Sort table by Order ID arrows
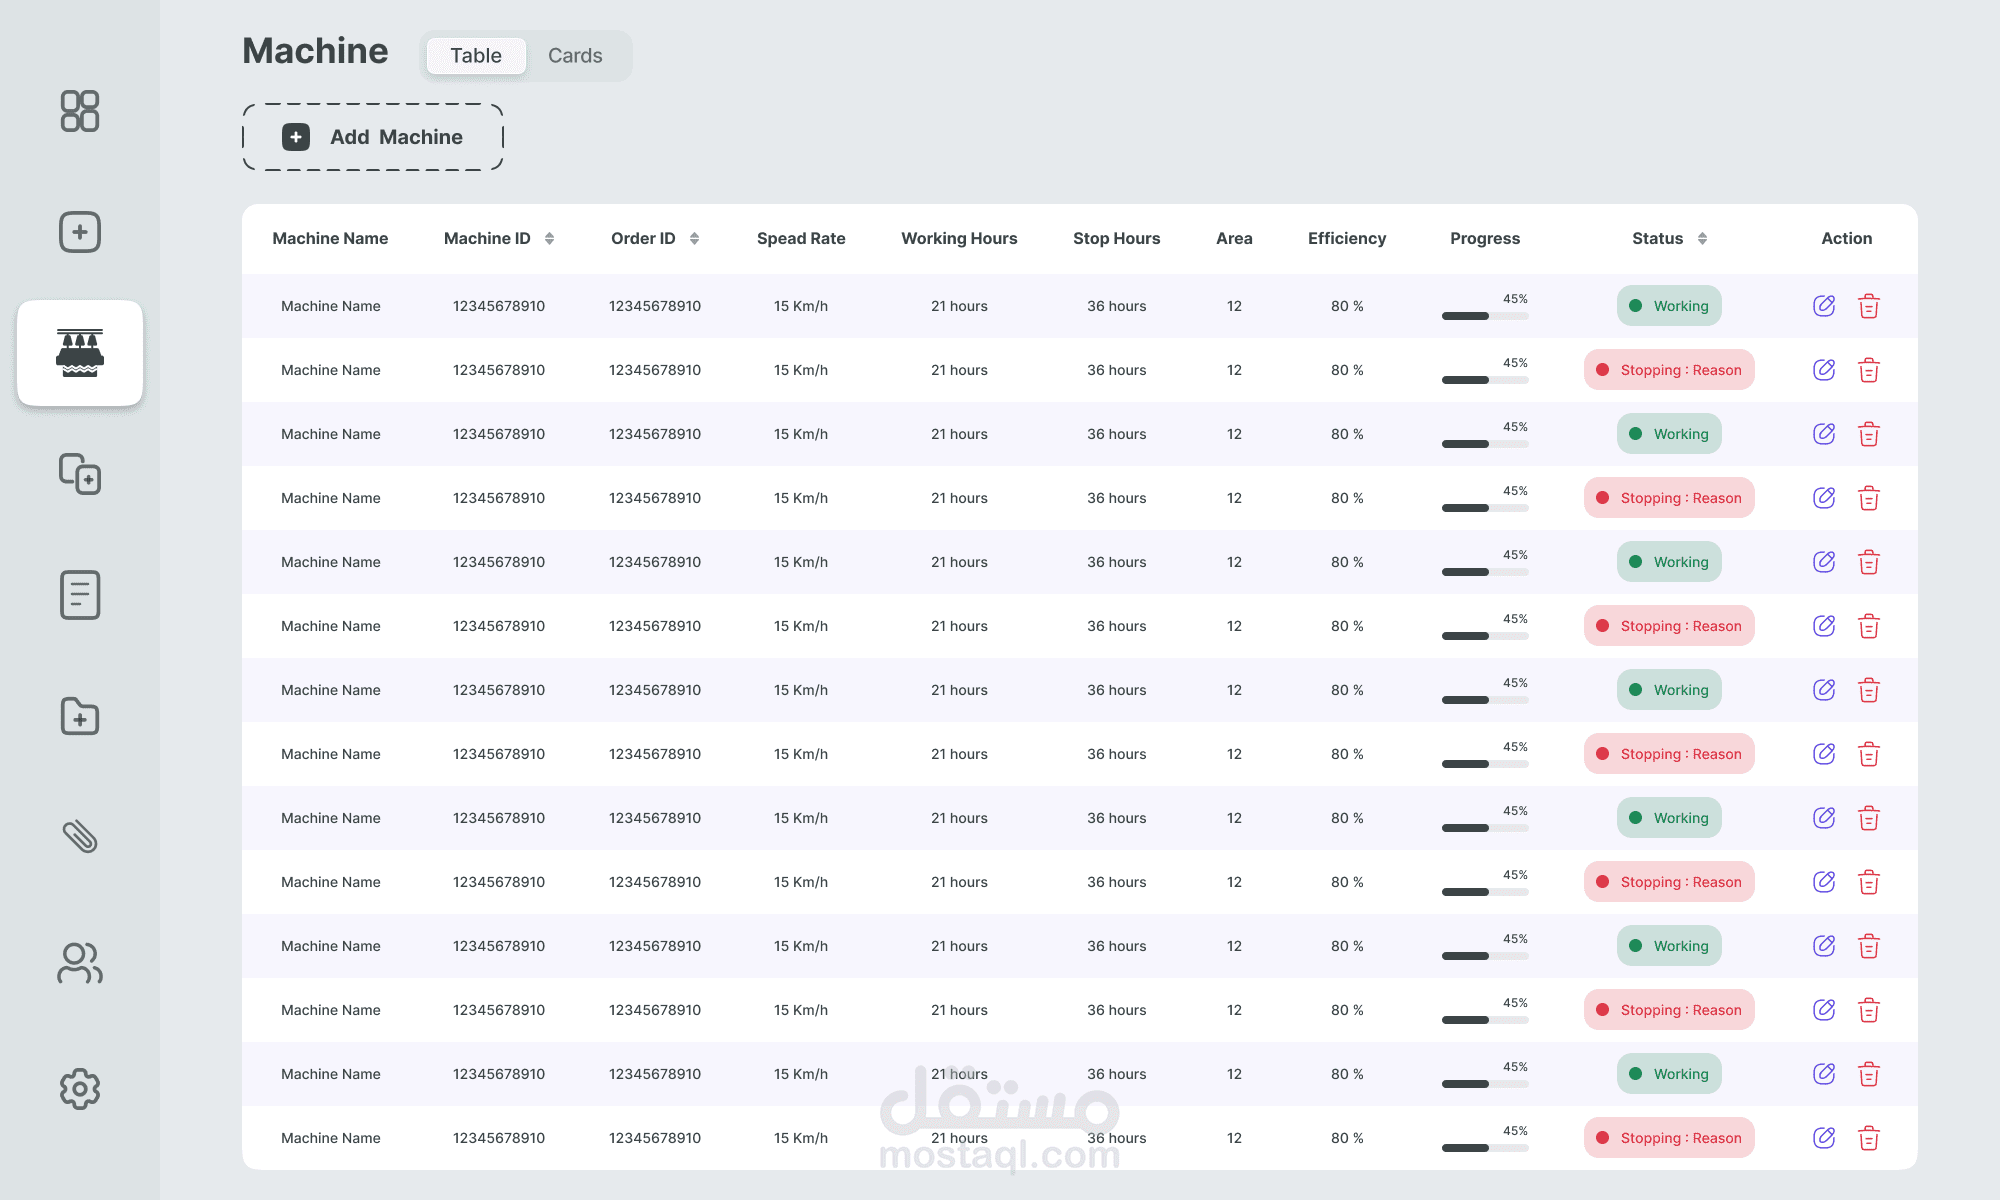This screenshot has height=1200, width=2000. [x=694, y=238]
